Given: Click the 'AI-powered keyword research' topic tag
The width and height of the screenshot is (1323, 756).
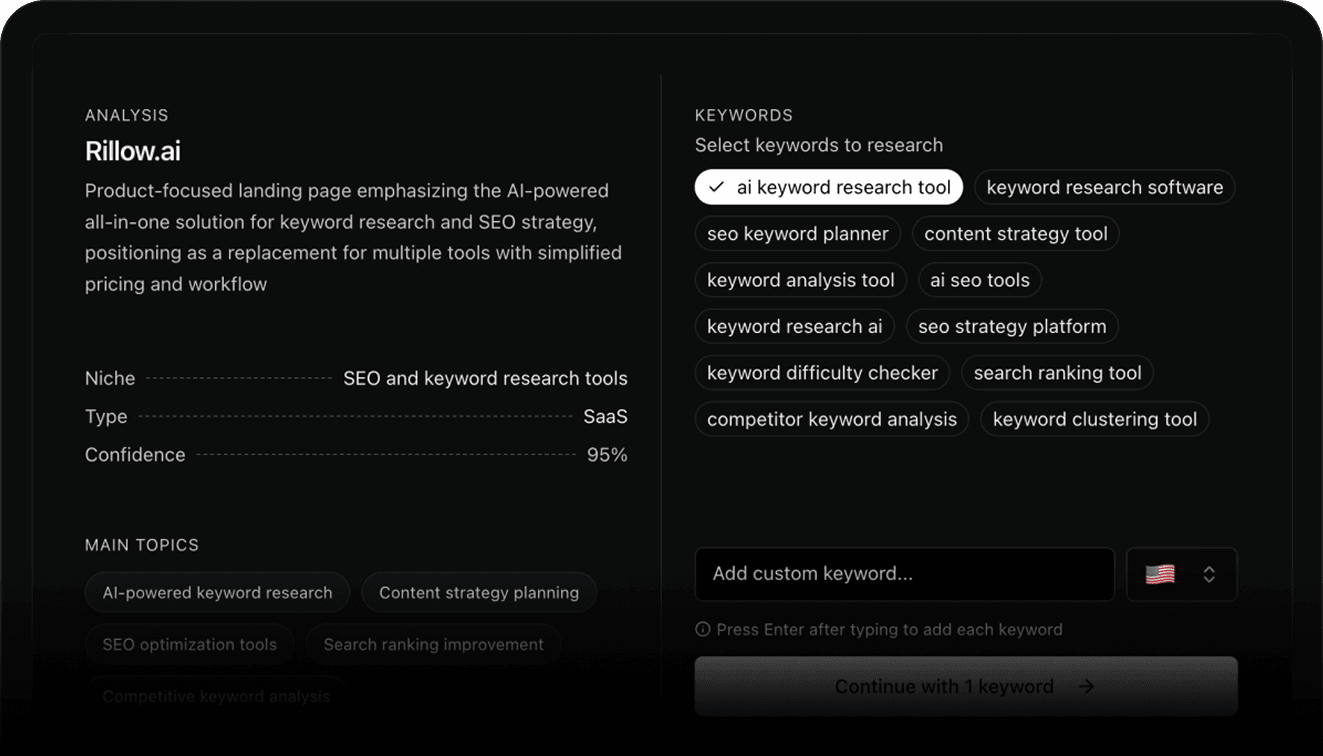Looking at the screenshot, I should click(217, 592).
